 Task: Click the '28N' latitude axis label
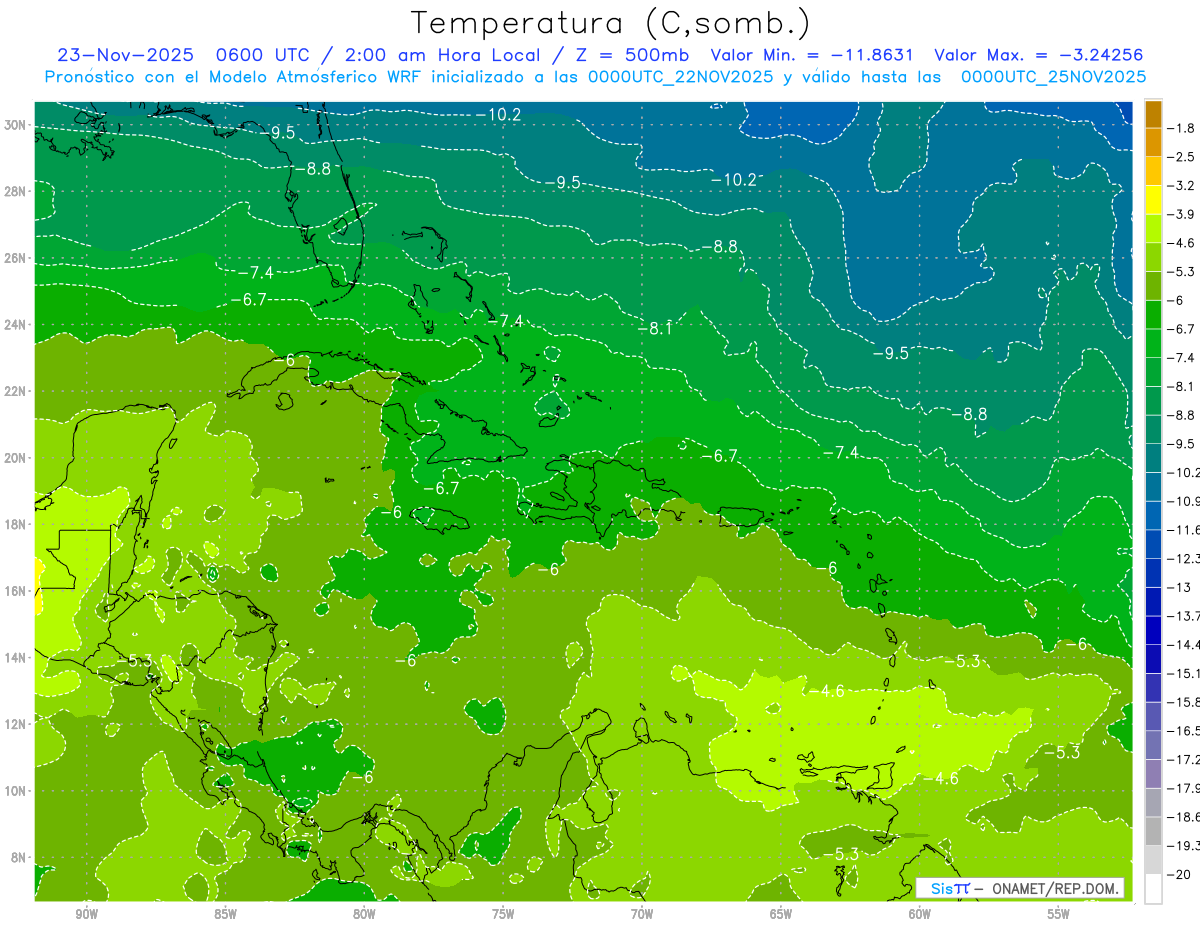point(16,191)
